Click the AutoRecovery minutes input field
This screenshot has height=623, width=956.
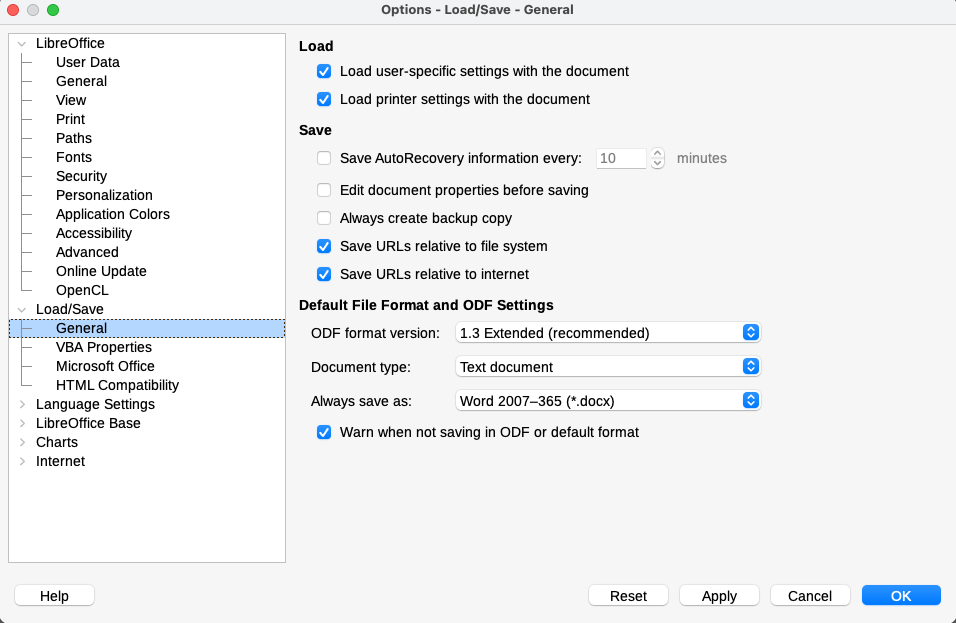tap(621, 158)
